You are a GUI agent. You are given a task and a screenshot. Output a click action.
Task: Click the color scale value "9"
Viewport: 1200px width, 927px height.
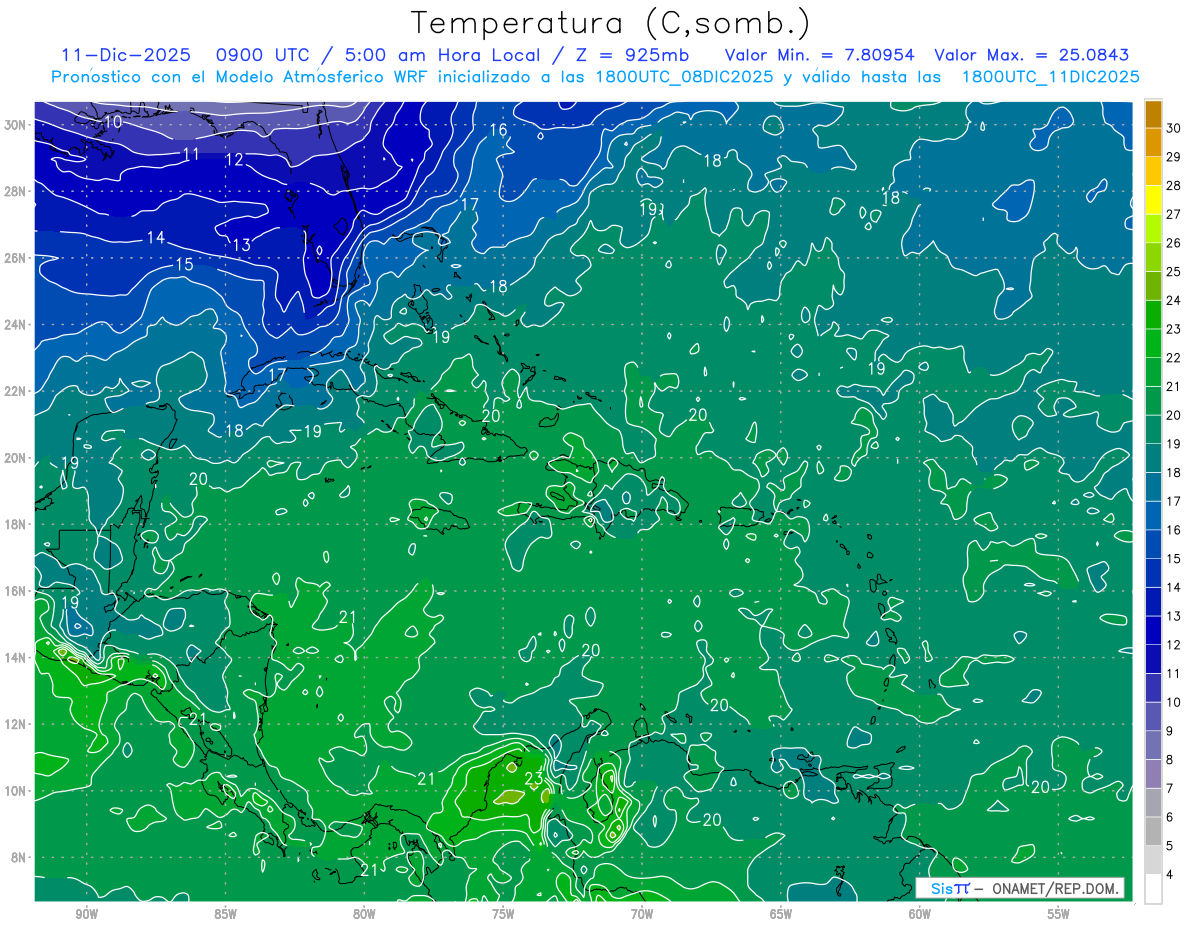point(1170,731)
